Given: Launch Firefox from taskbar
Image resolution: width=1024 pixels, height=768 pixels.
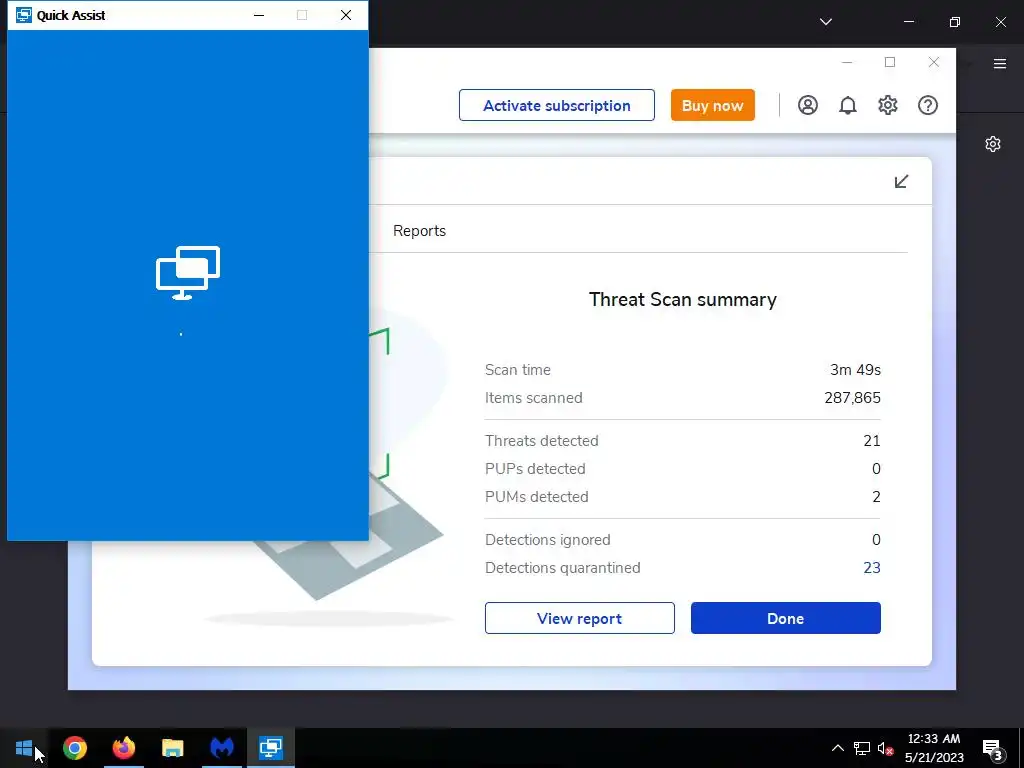Looking at the screenshot, I should point(123,748).
